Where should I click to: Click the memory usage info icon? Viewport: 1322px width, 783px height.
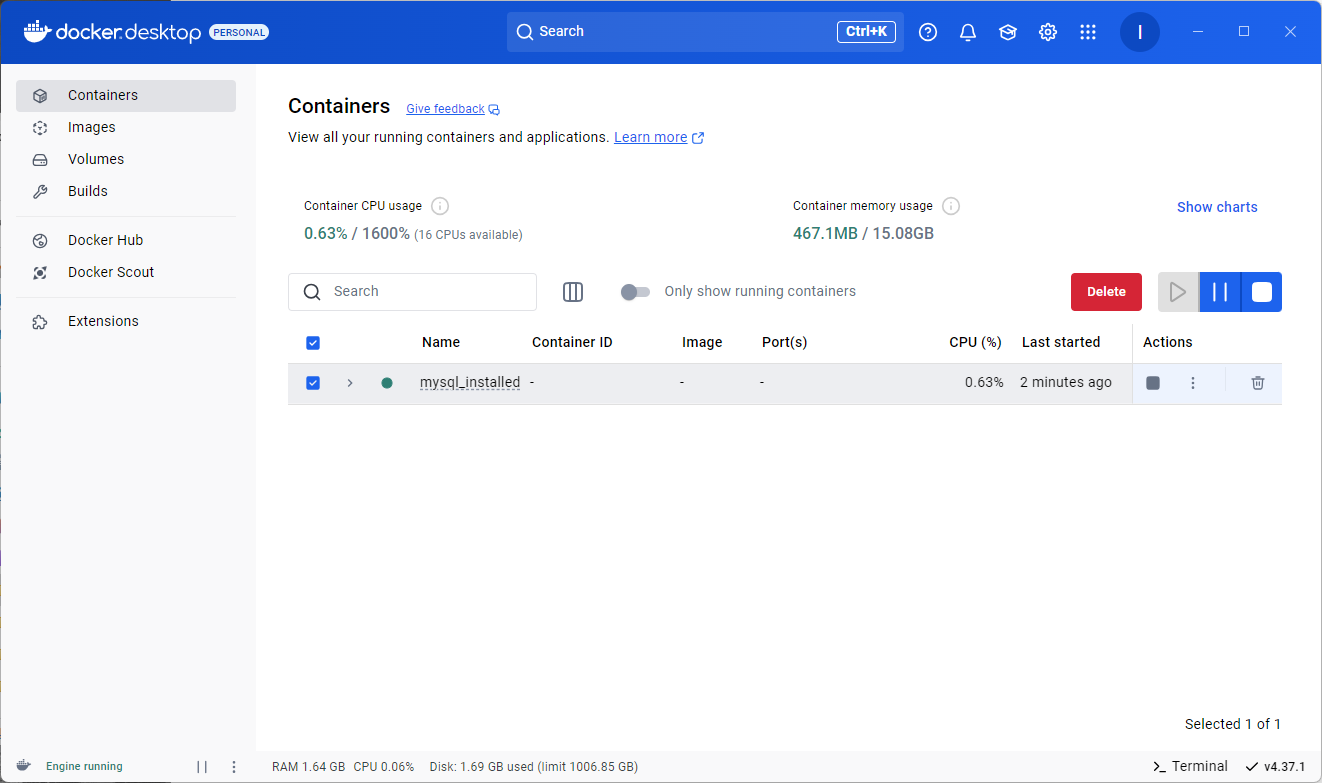pyautogui.click(x=951, y=206)
